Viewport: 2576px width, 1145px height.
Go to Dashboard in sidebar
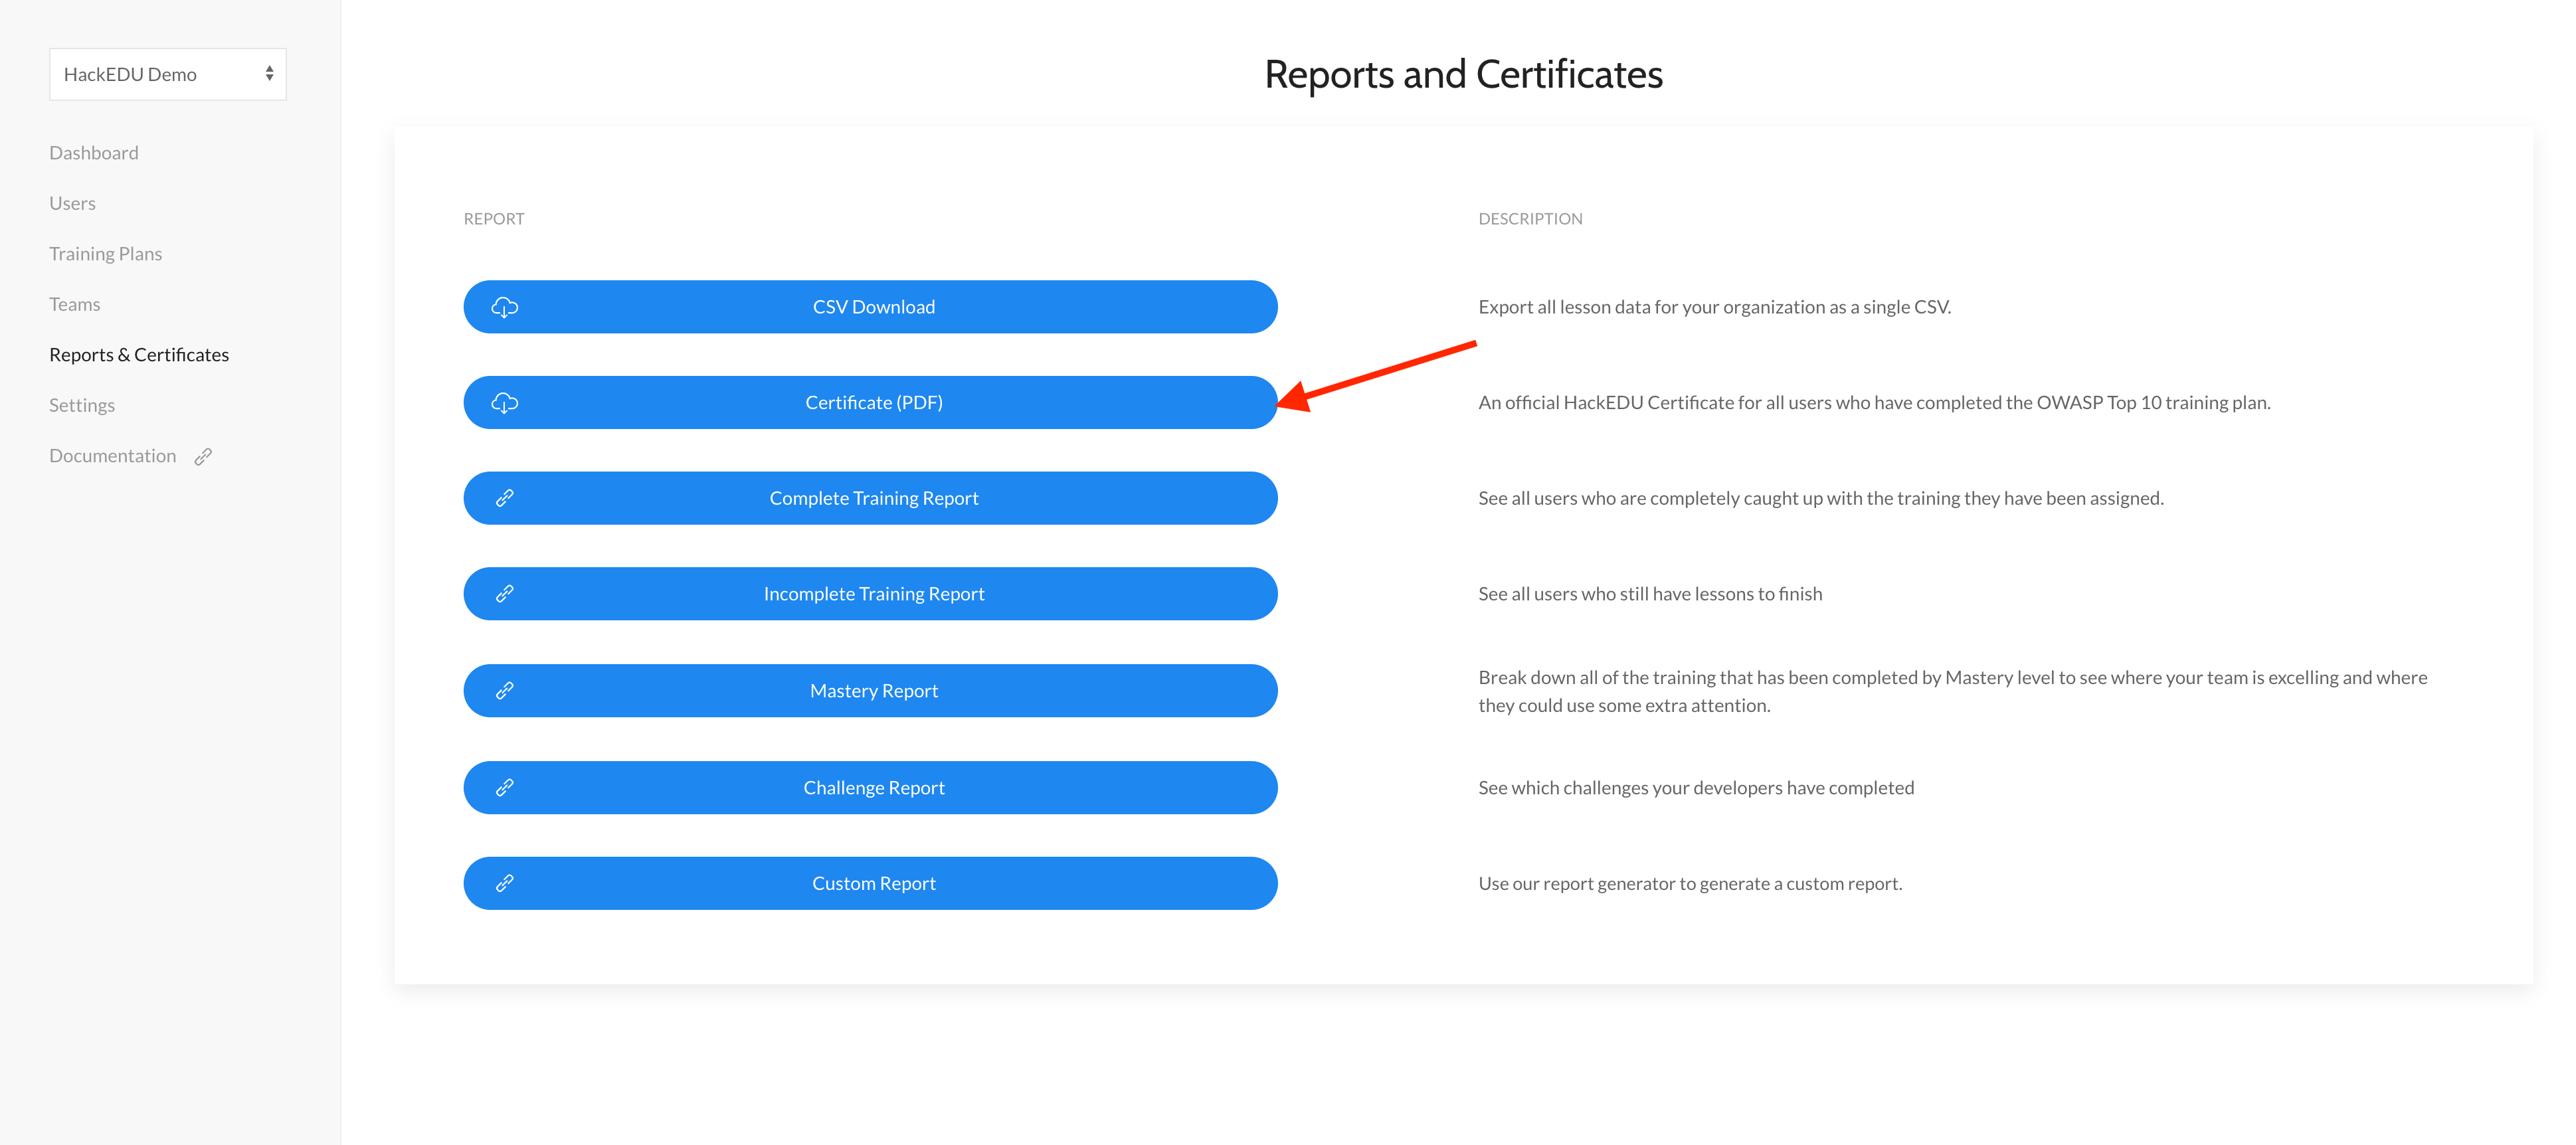point(94,153)
